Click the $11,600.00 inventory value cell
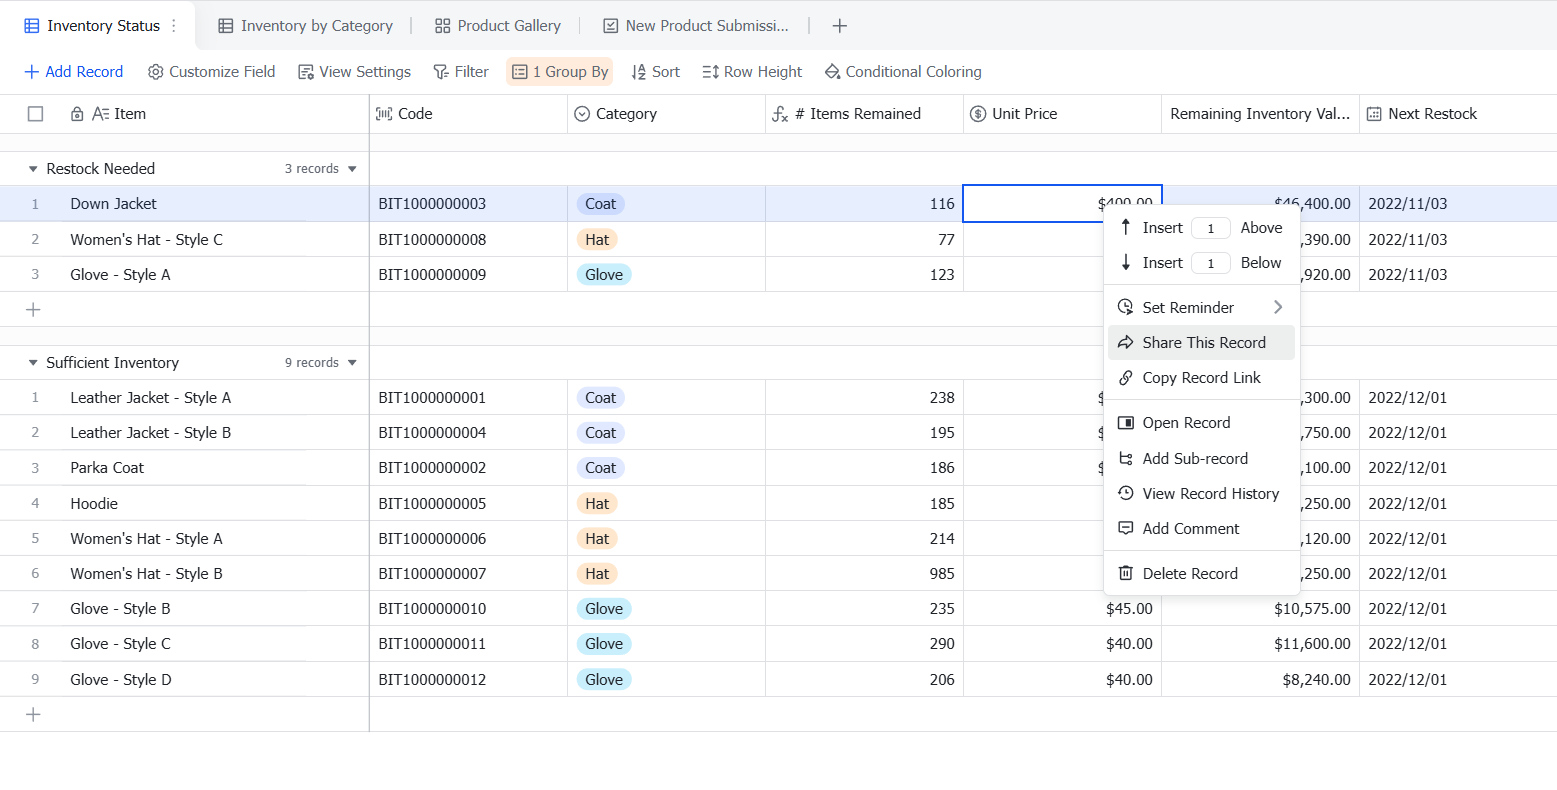Image resolution: width=1557 pixels, height=790 pixels. pos(1260,644)
